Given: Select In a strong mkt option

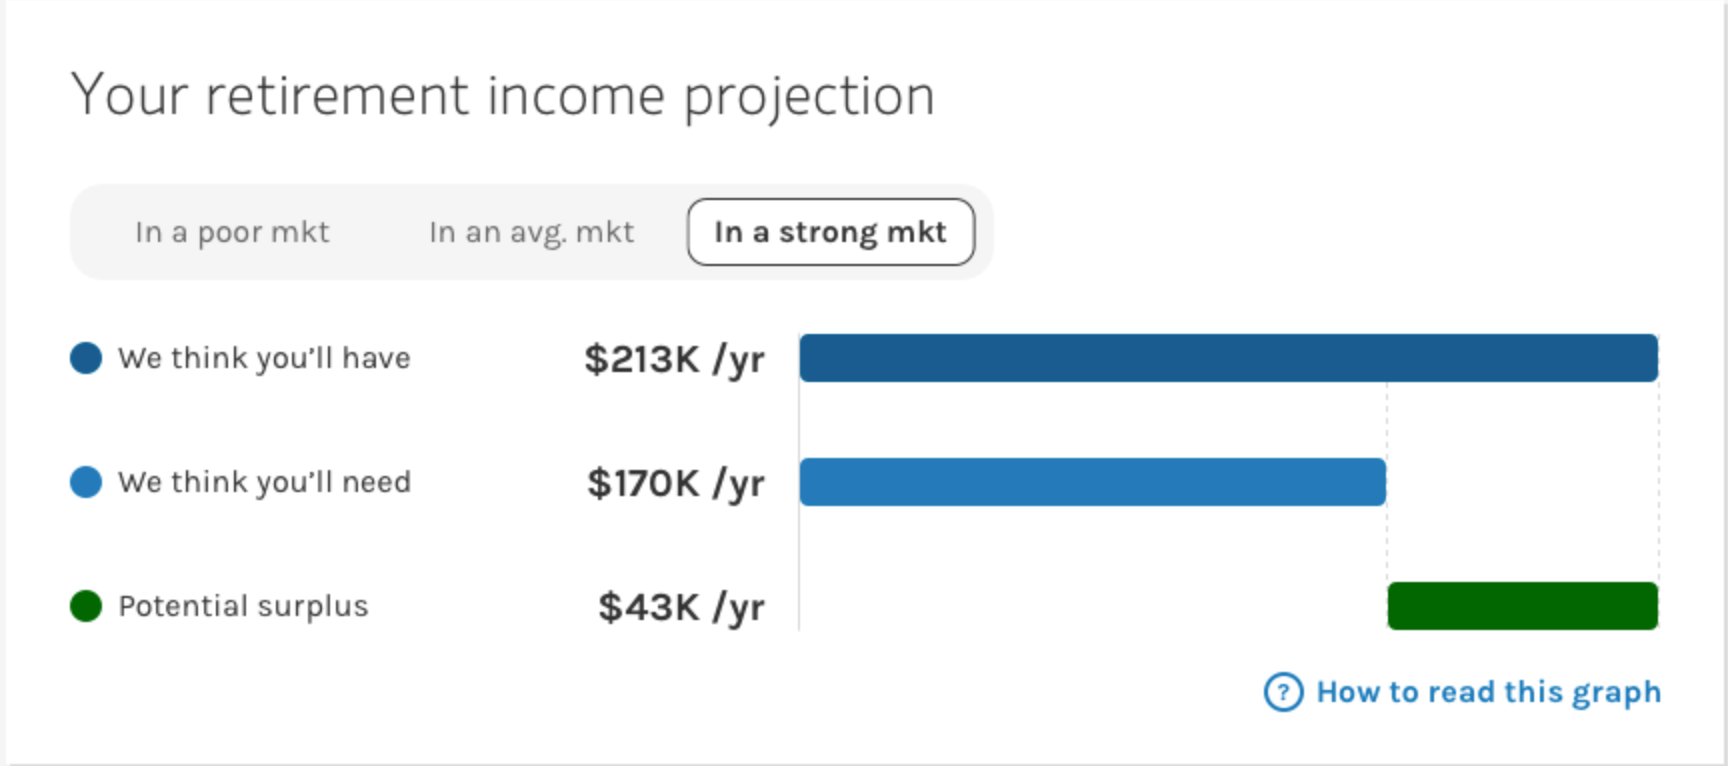Looking at the screenshot, I should (x=830, y=232).
